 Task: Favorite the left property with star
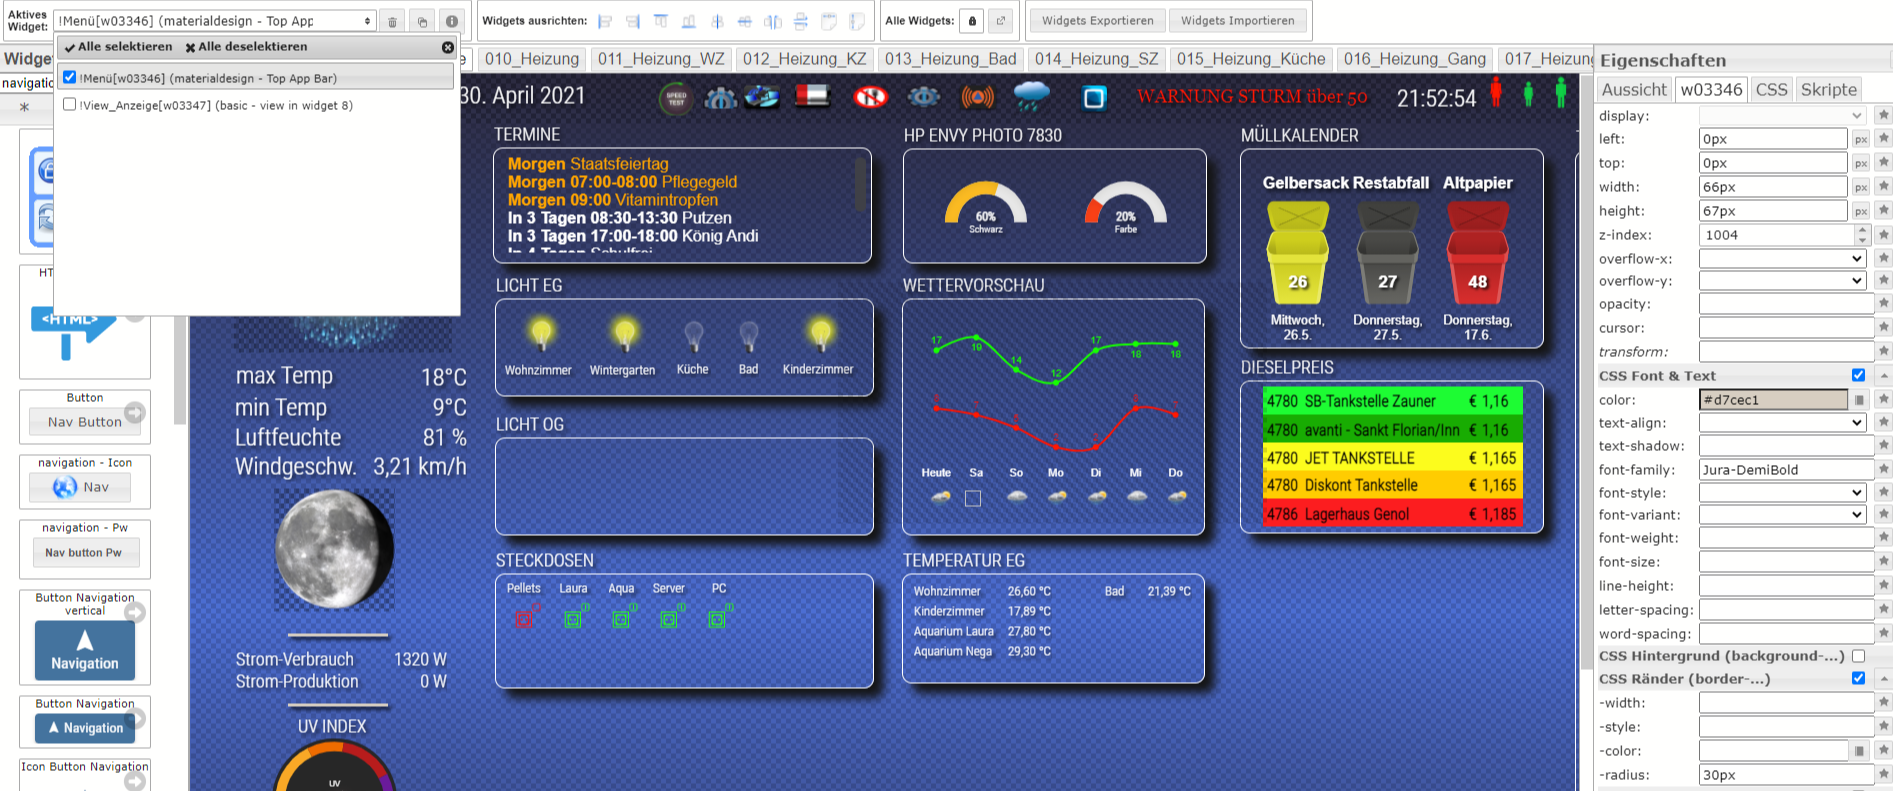pyautogui.click(x=1883, y=139)
